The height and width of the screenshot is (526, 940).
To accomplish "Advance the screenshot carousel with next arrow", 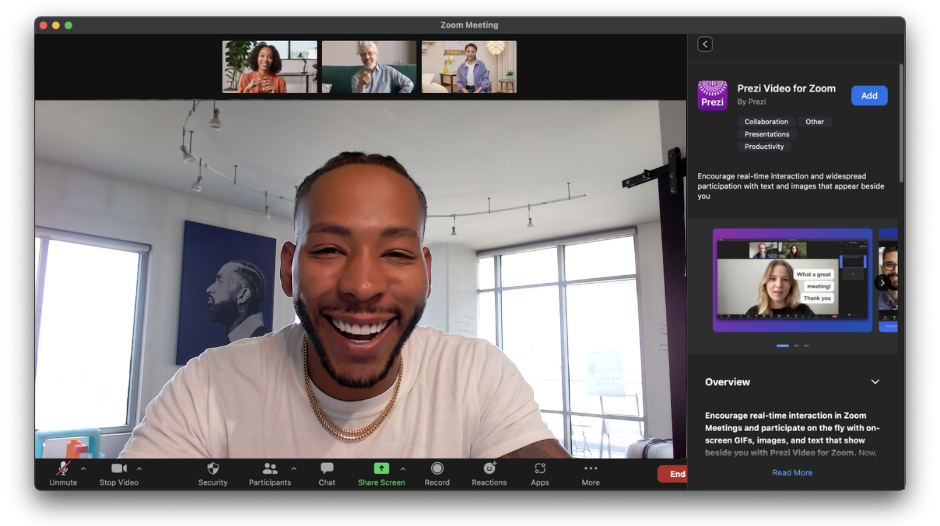I will (x=882, y=282).
